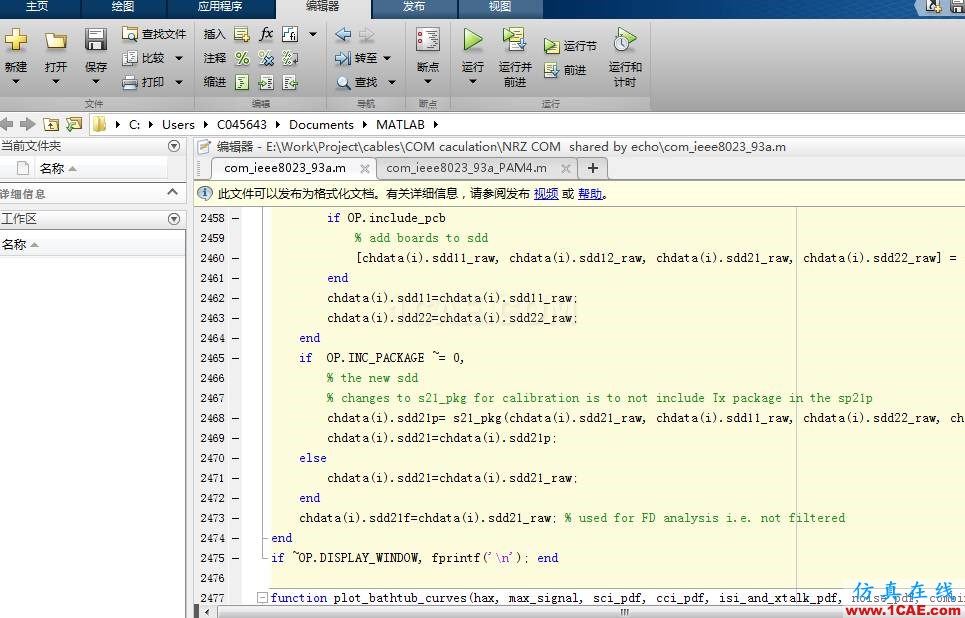965x618 pixels.
Task: Expand the Find (查找) dropdown arrow
Action: 391,82
